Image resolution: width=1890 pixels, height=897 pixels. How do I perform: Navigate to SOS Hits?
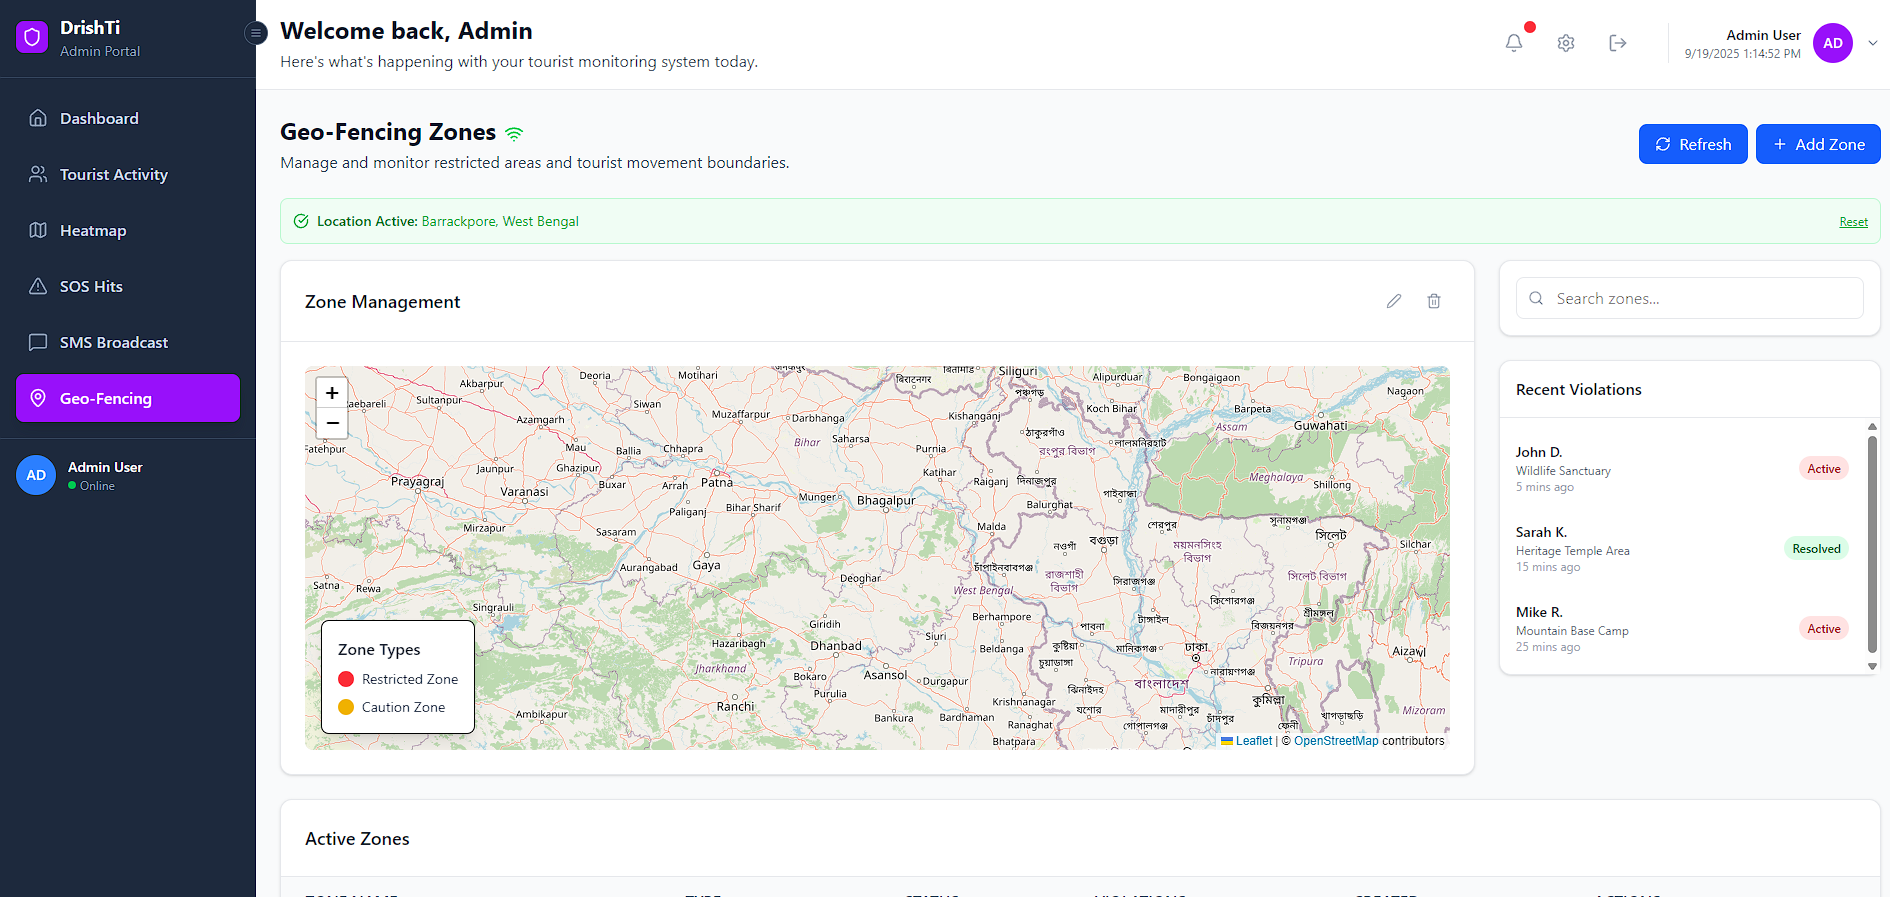(x=128, y=286)
